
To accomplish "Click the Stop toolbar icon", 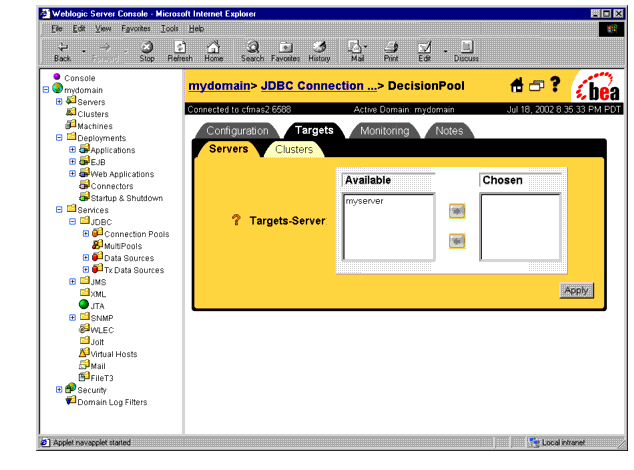I will click(147, 51).
